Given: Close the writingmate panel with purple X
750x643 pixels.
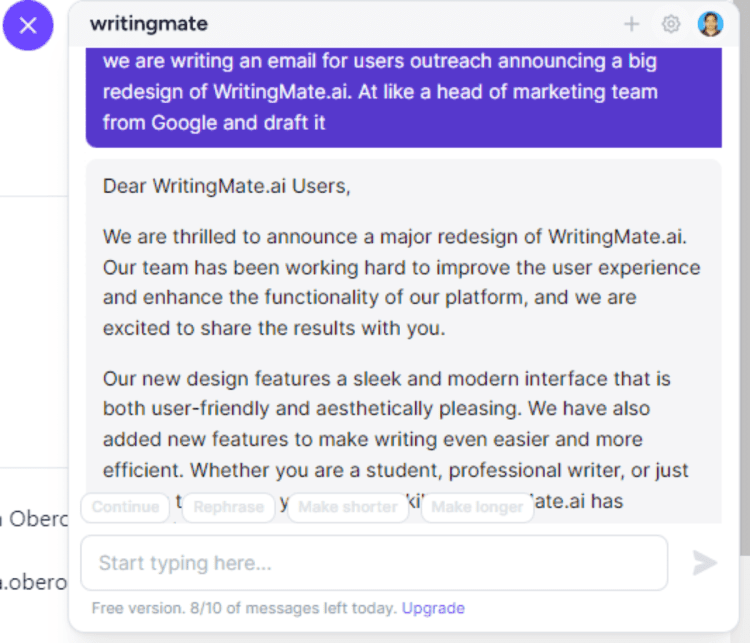Looking at the screenshot, I should click(x=28, y=26).
